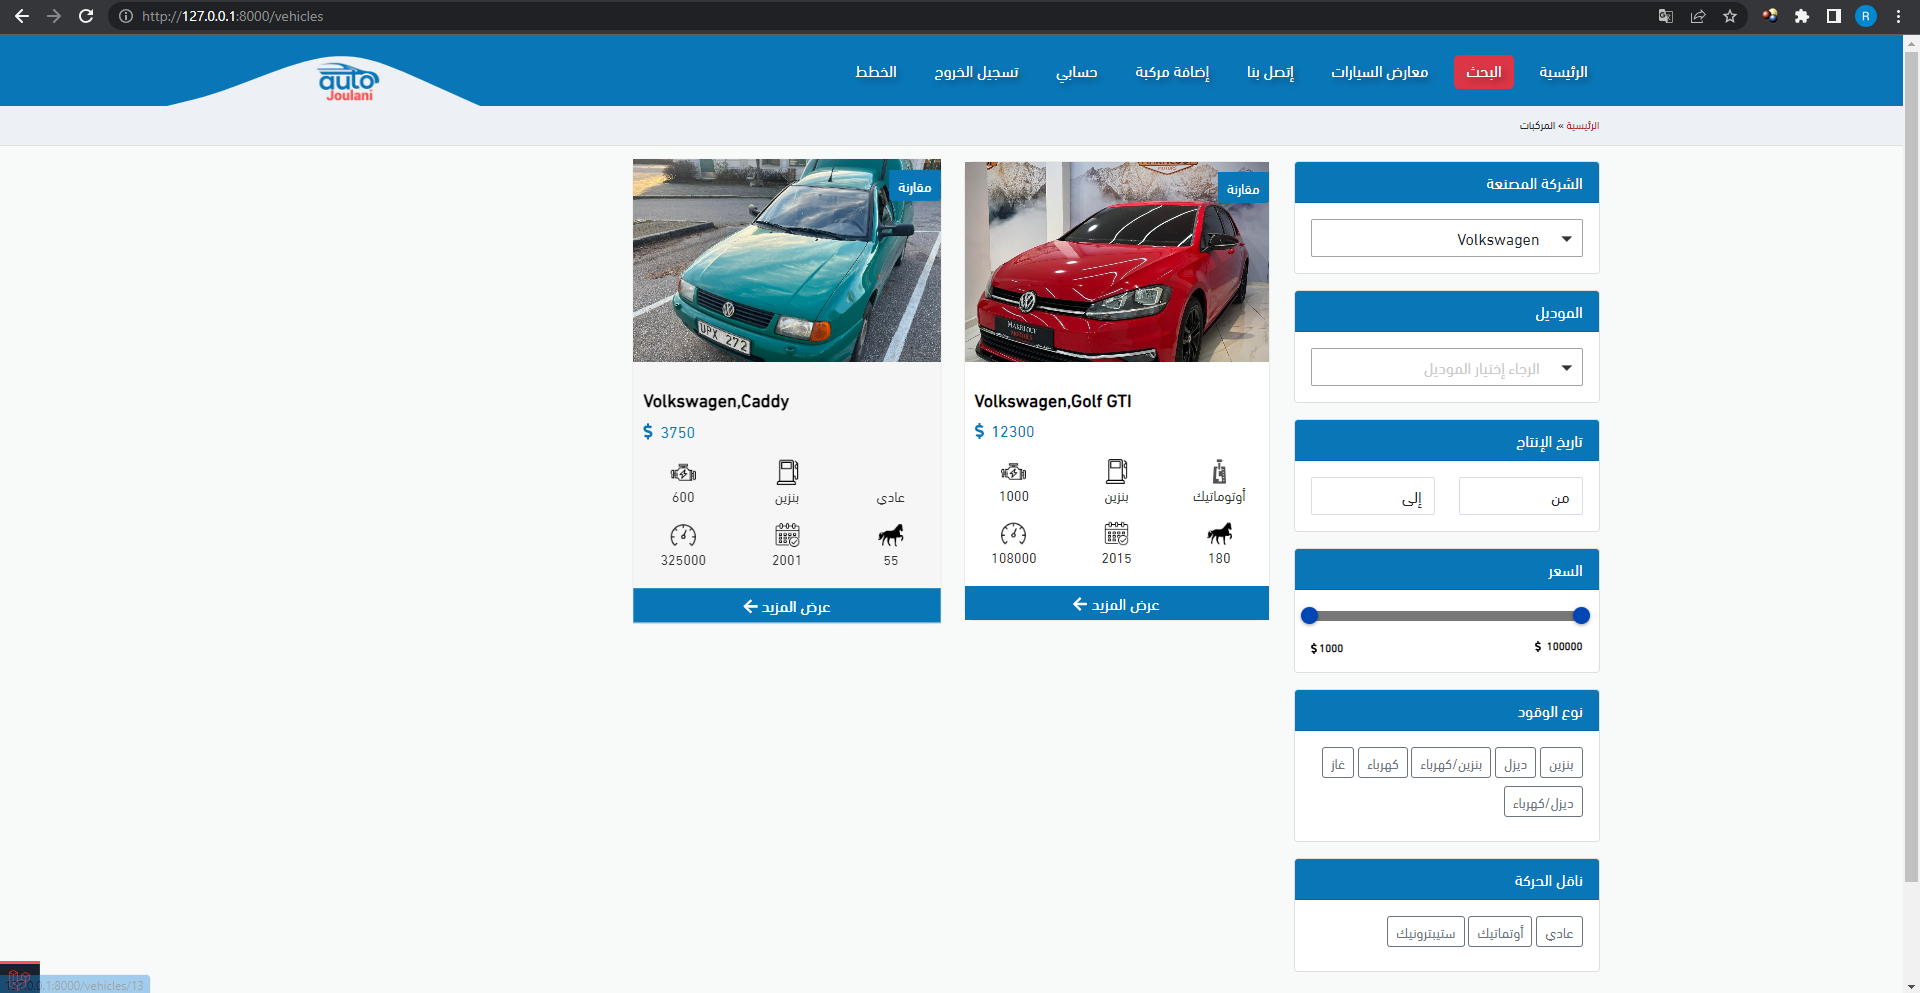
Task: Click gearbox icon on Golf GTI card
Action: [1219, 471]
